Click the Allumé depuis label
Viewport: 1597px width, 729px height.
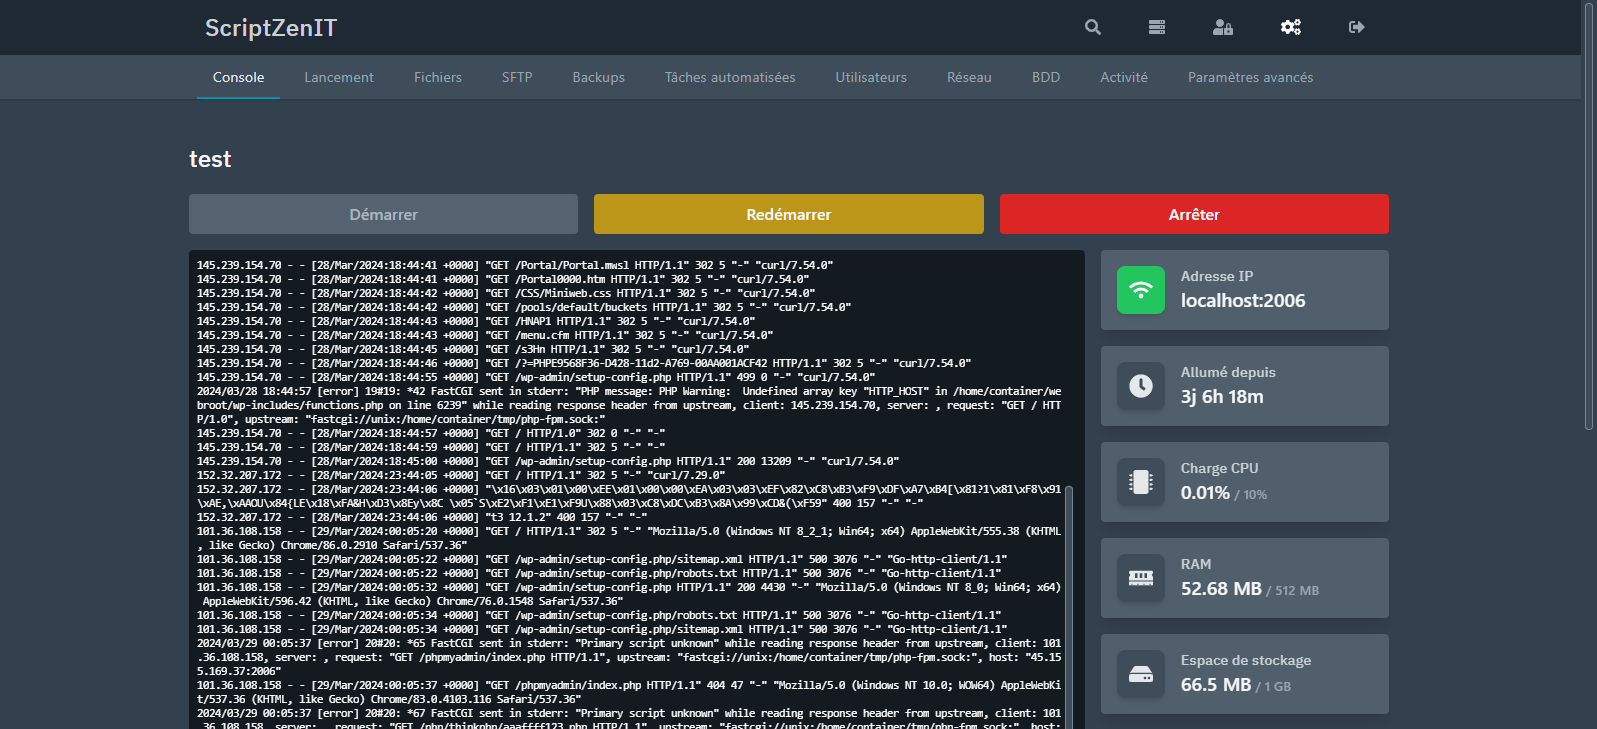click(x=1228, y=372)
